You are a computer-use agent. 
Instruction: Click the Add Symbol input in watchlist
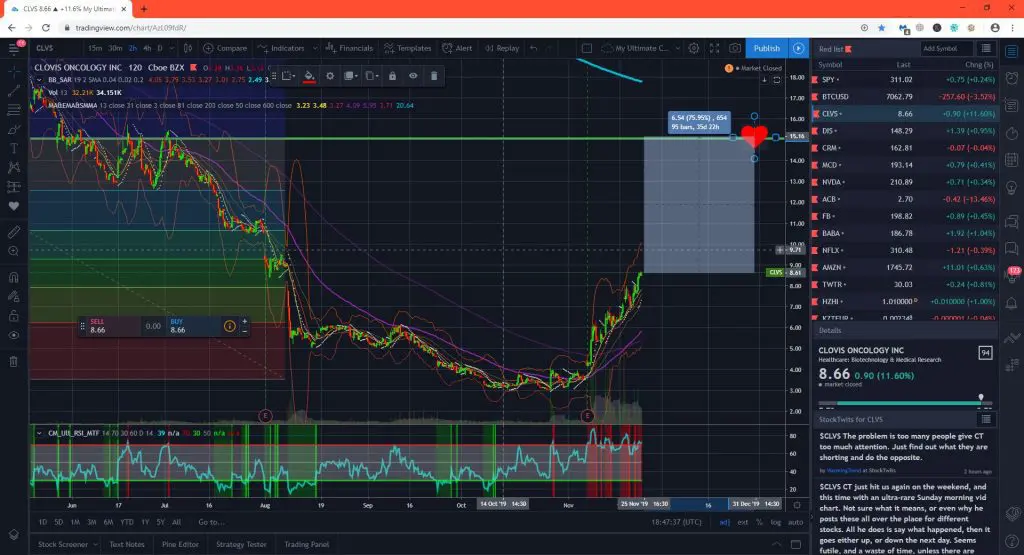(x=946, y=48)
